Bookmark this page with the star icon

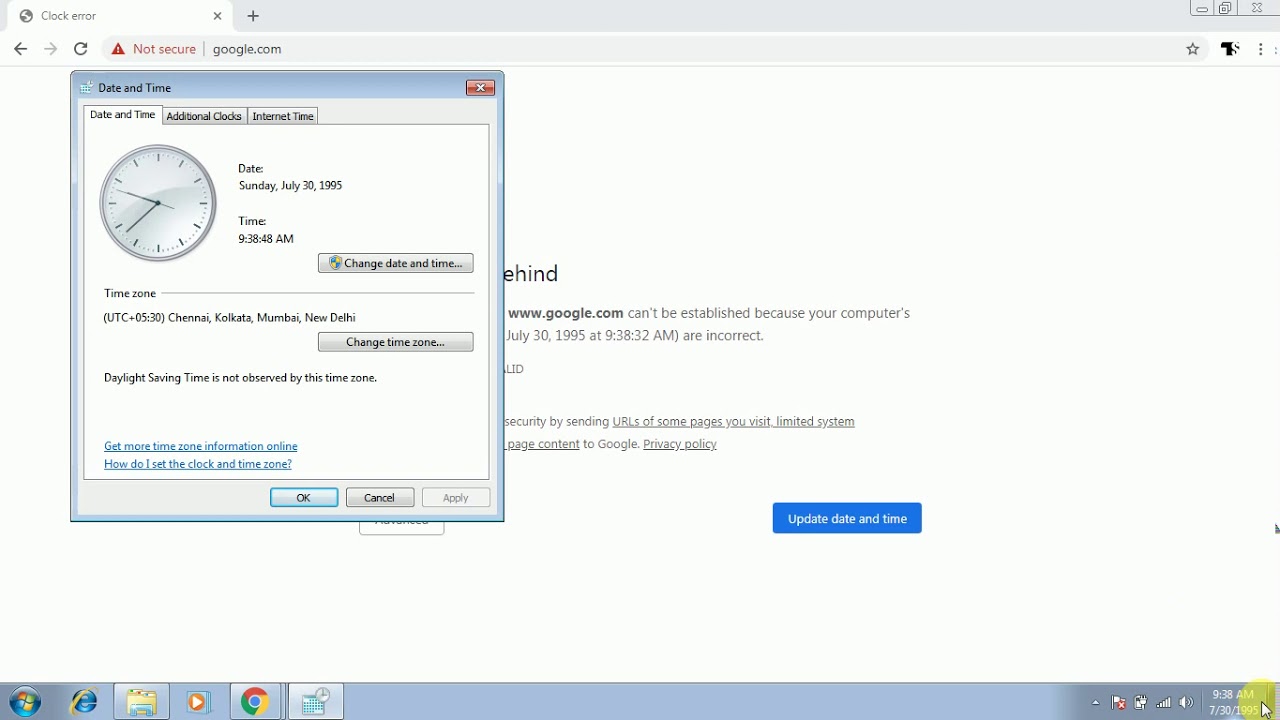[1193, 49]
